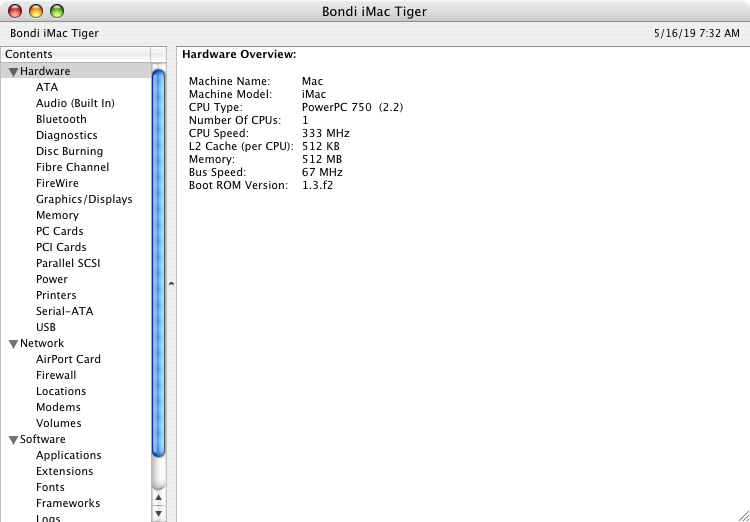750x522 pixels.
Task: Click the Boot ROM Version value 1.3.f2
Action: pyautogui.click(x=317, y=185)
